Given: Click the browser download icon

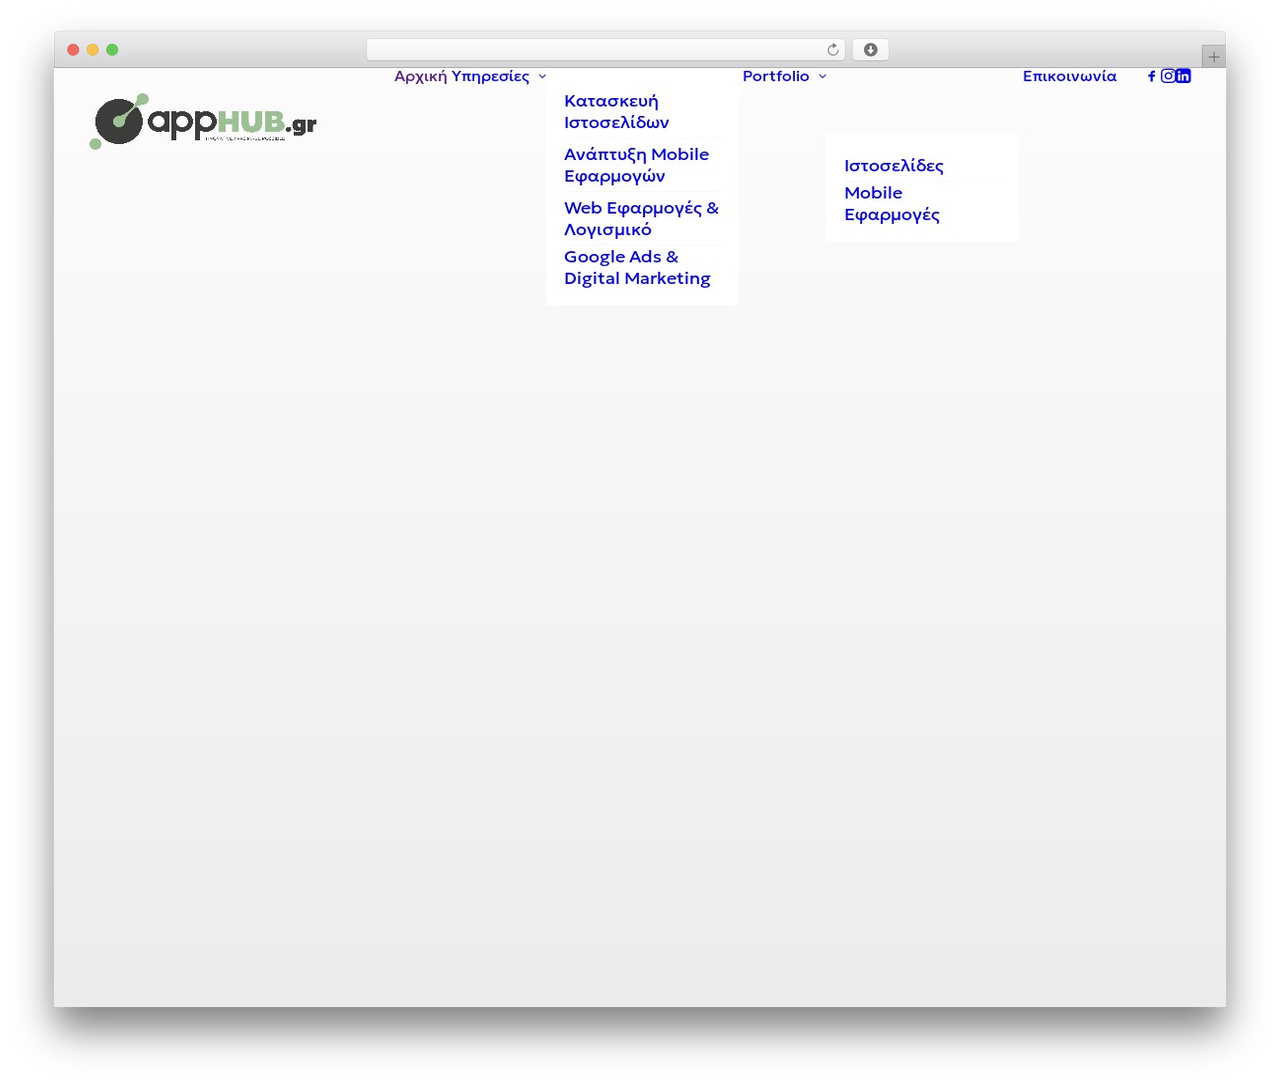Looking at the screenshot, I should (x=870, y=50).
